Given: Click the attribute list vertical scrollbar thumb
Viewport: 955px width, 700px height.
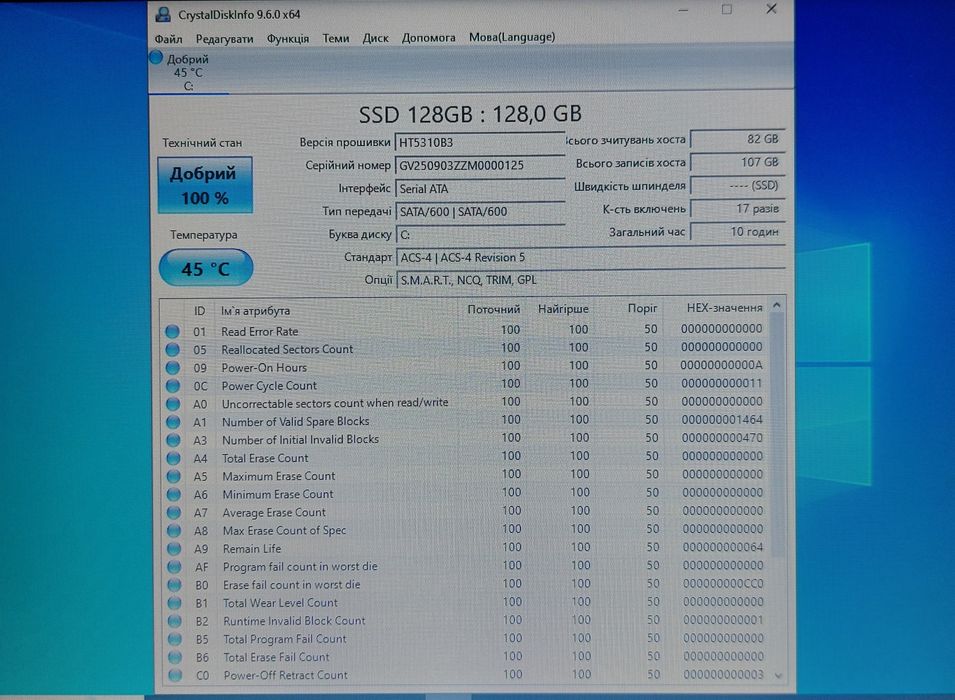Looking at the screenshot, I should [777, 434].
